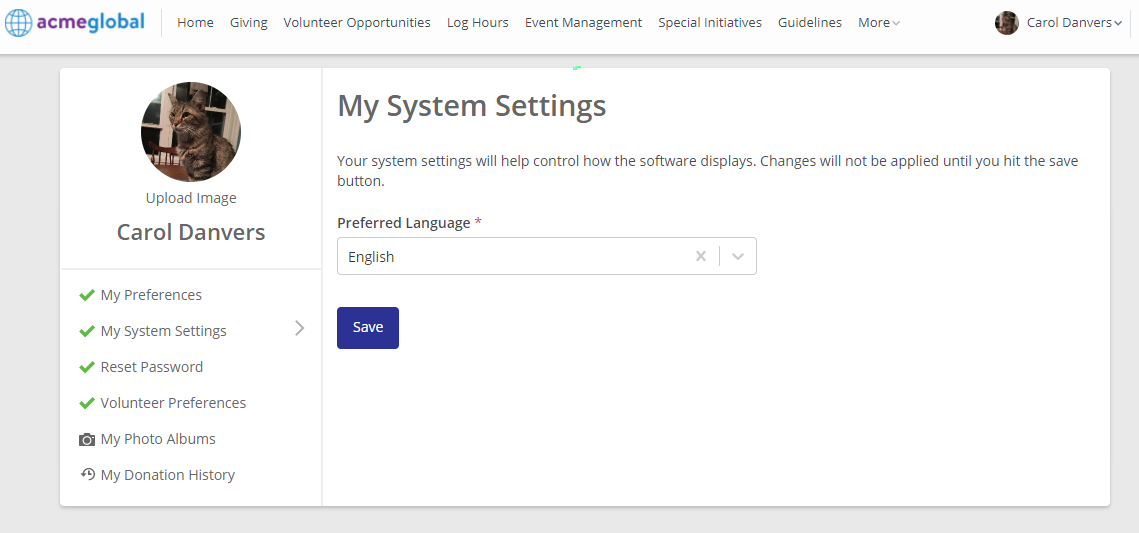This screenshot has width=1139, height=533.
Task: Click the chevron next to My System Settings
Action: coord(300,328)
